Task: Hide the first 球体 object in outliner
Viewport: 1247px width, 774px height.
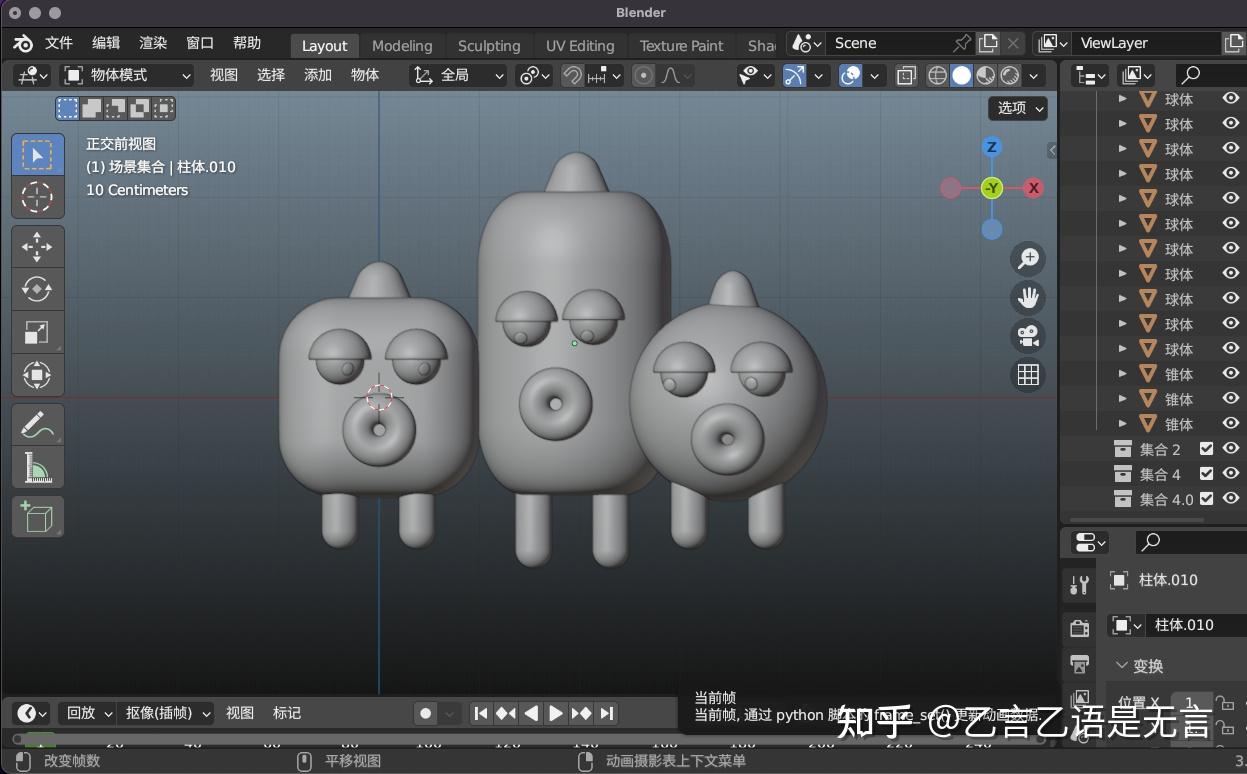Action: click(1231, 98)
